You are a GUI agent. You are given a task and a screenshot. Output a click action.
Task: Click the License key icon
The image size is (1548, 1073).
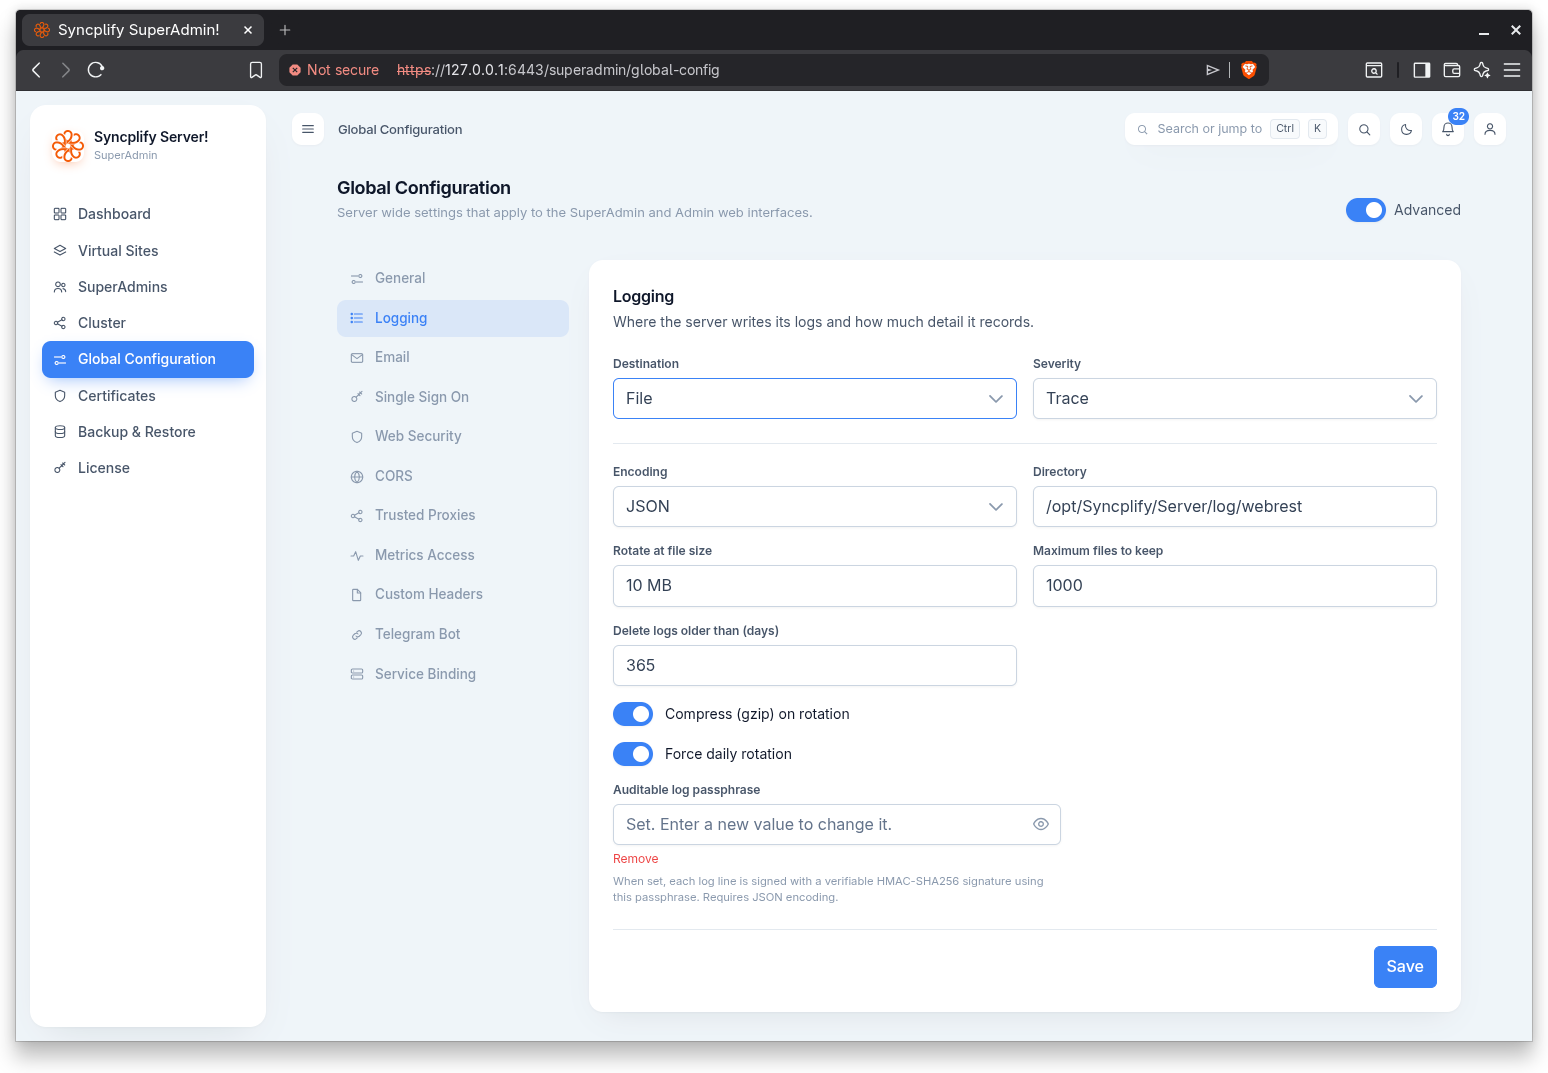[x=60, y=468]
